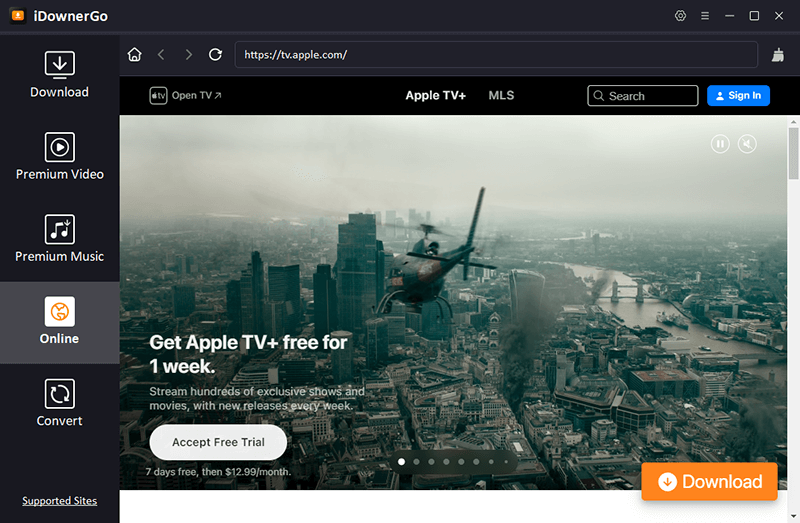Switch to the MLS tab

pos(501,96)
